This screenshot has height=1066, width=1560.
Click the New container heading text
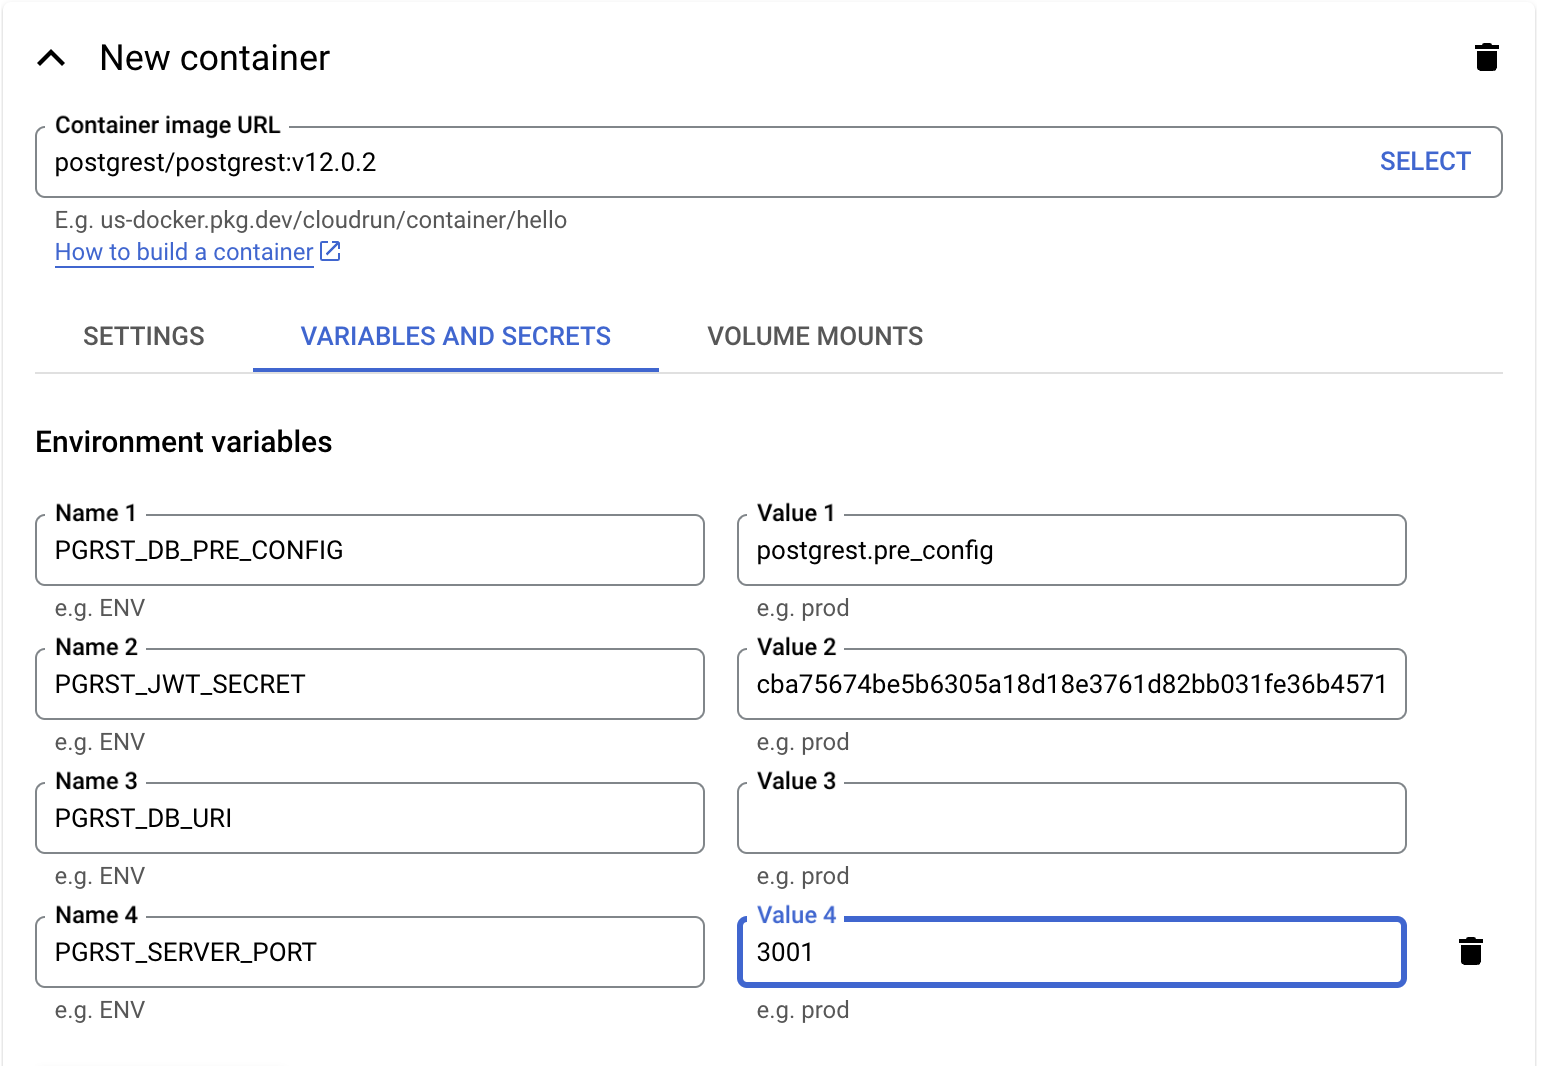(x=215, y=58)
